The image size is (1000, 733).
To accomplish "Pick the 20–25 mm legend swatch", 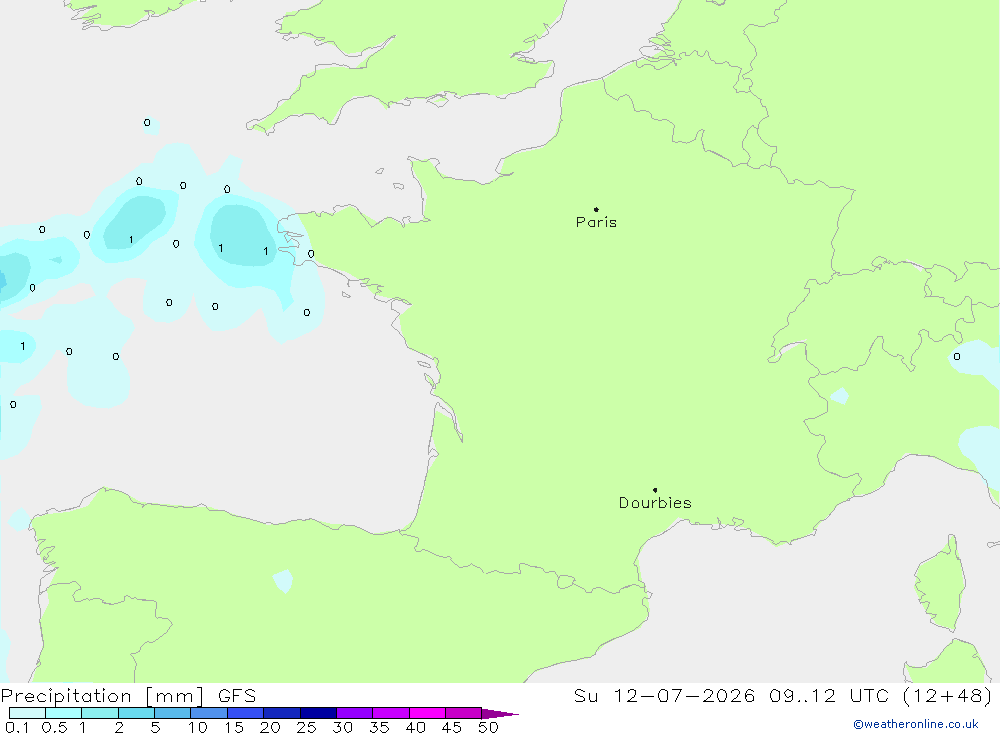I will 281,713.
